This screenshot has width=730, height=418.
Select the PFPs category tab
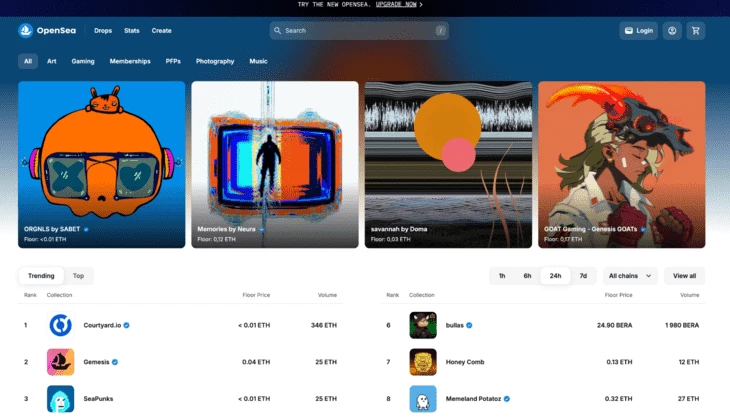(173, 61)
